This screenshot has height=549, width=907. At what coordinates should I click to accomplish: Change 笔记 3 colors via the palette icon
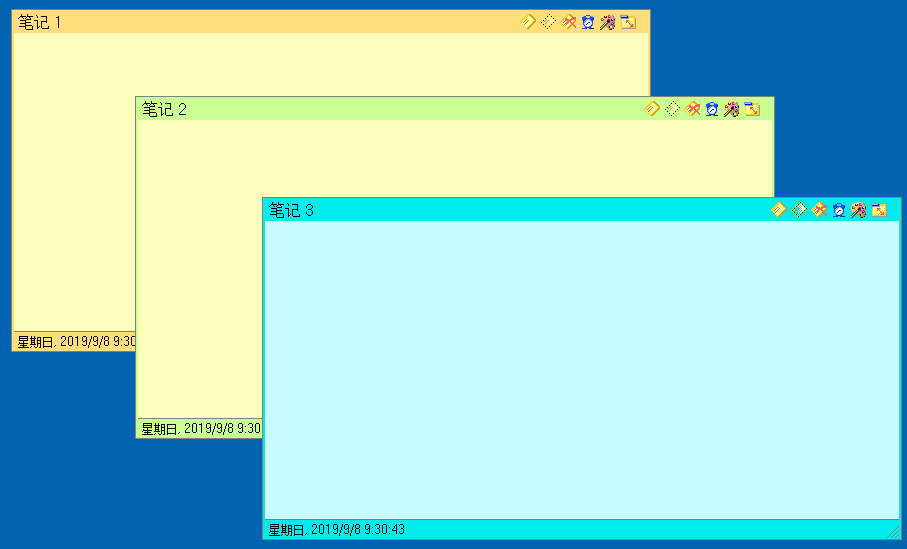pyautogui.click(x=858, y=210)
